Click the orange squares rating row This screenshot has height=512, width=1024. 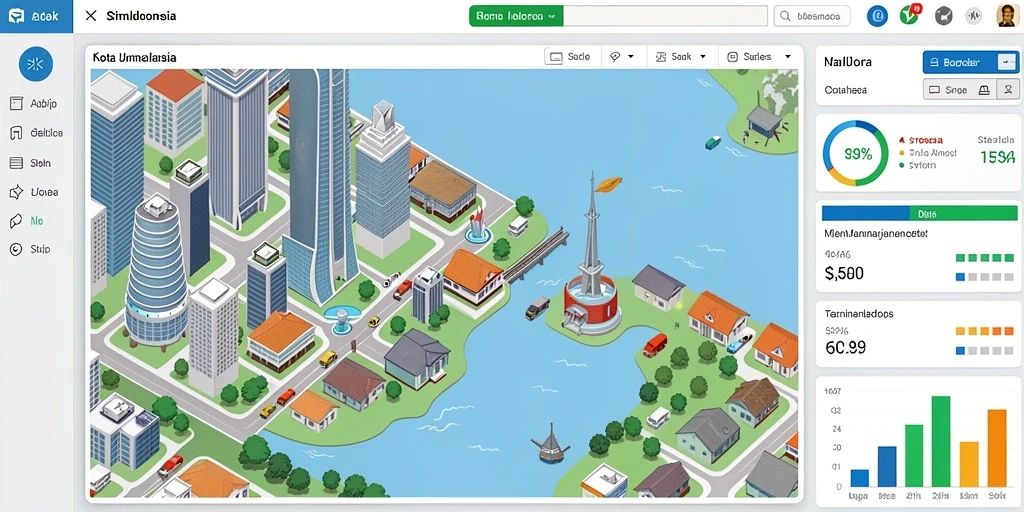(x=986, y=331)
